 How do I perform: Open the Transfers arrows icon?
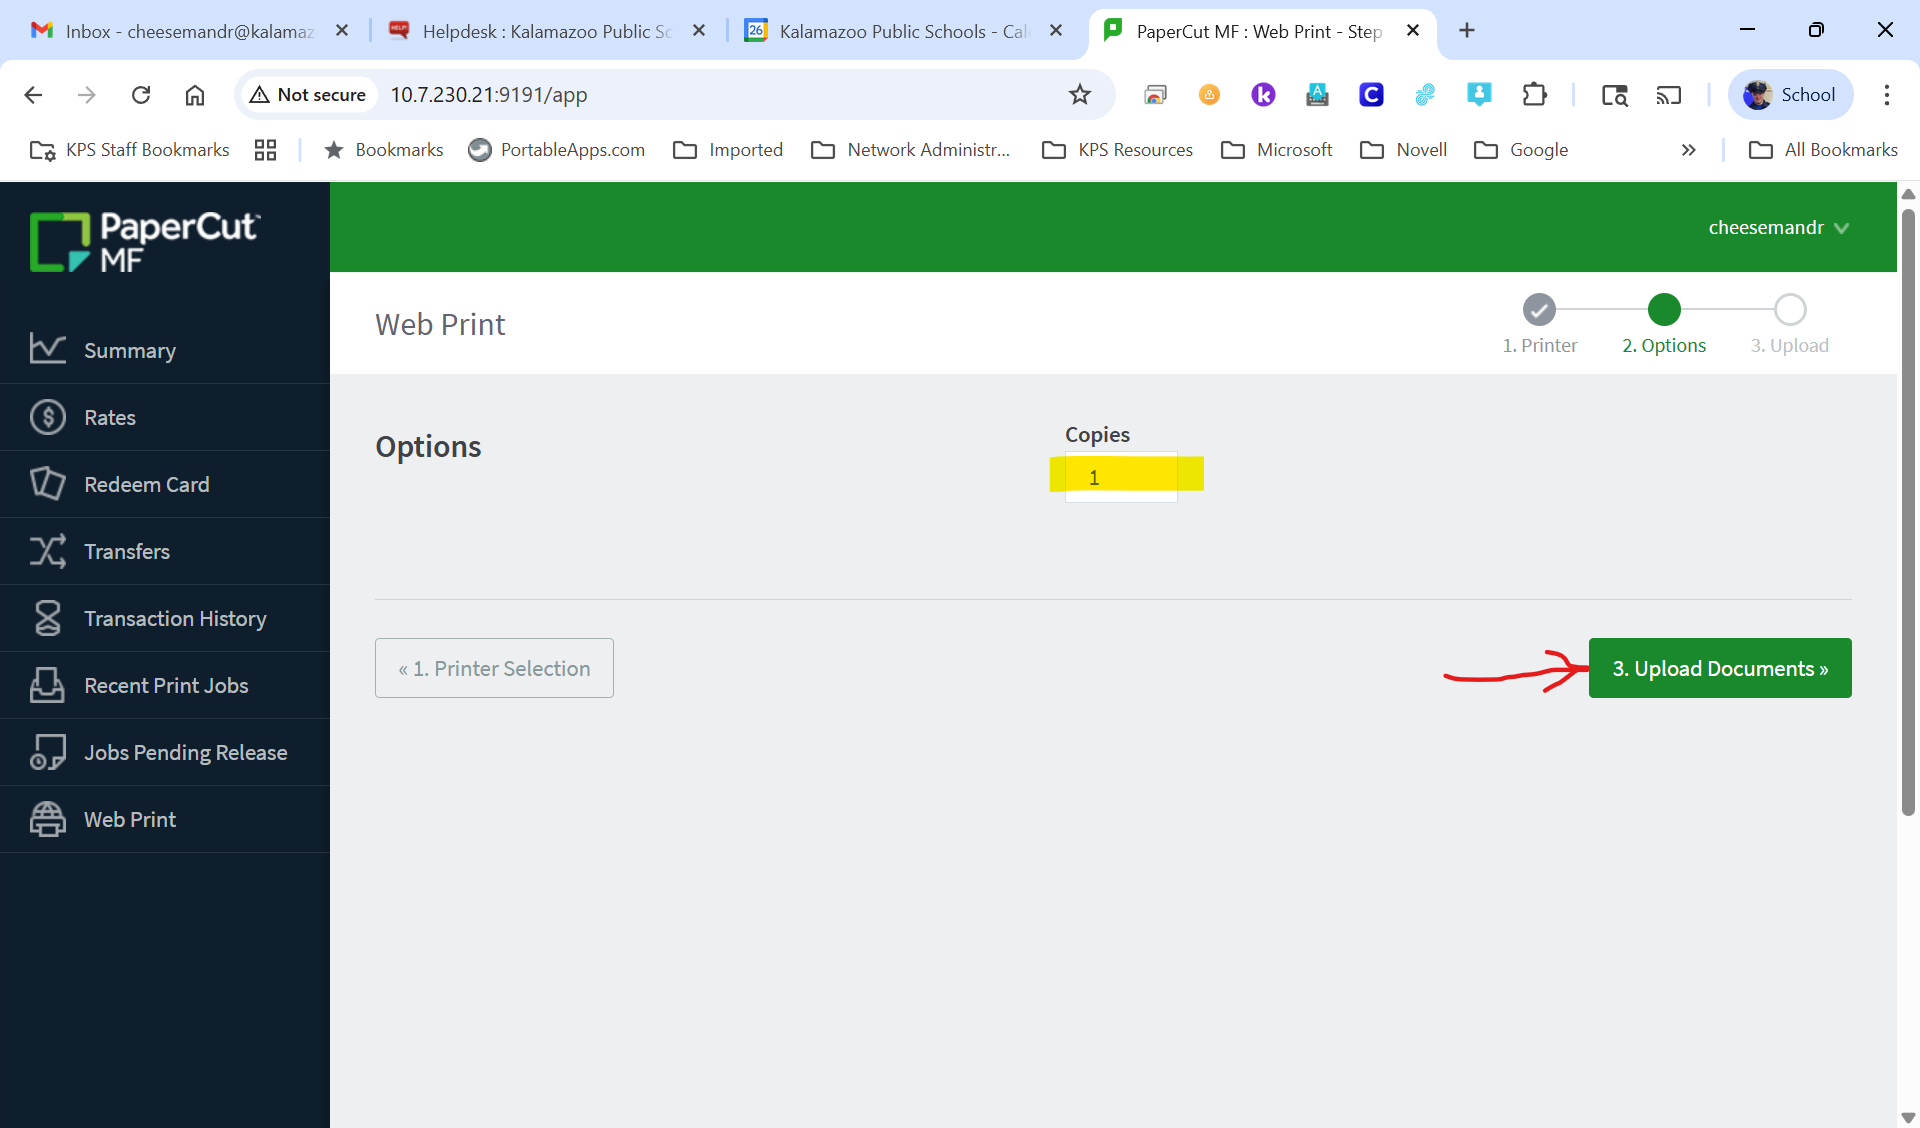(47, 551)
